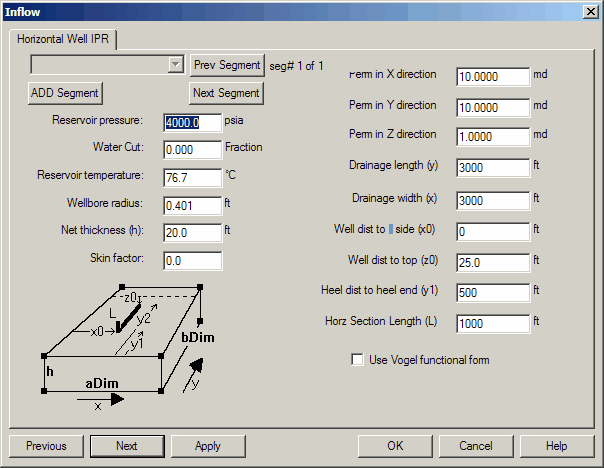Click the Drainage width (x) field

tap(493, 201)
